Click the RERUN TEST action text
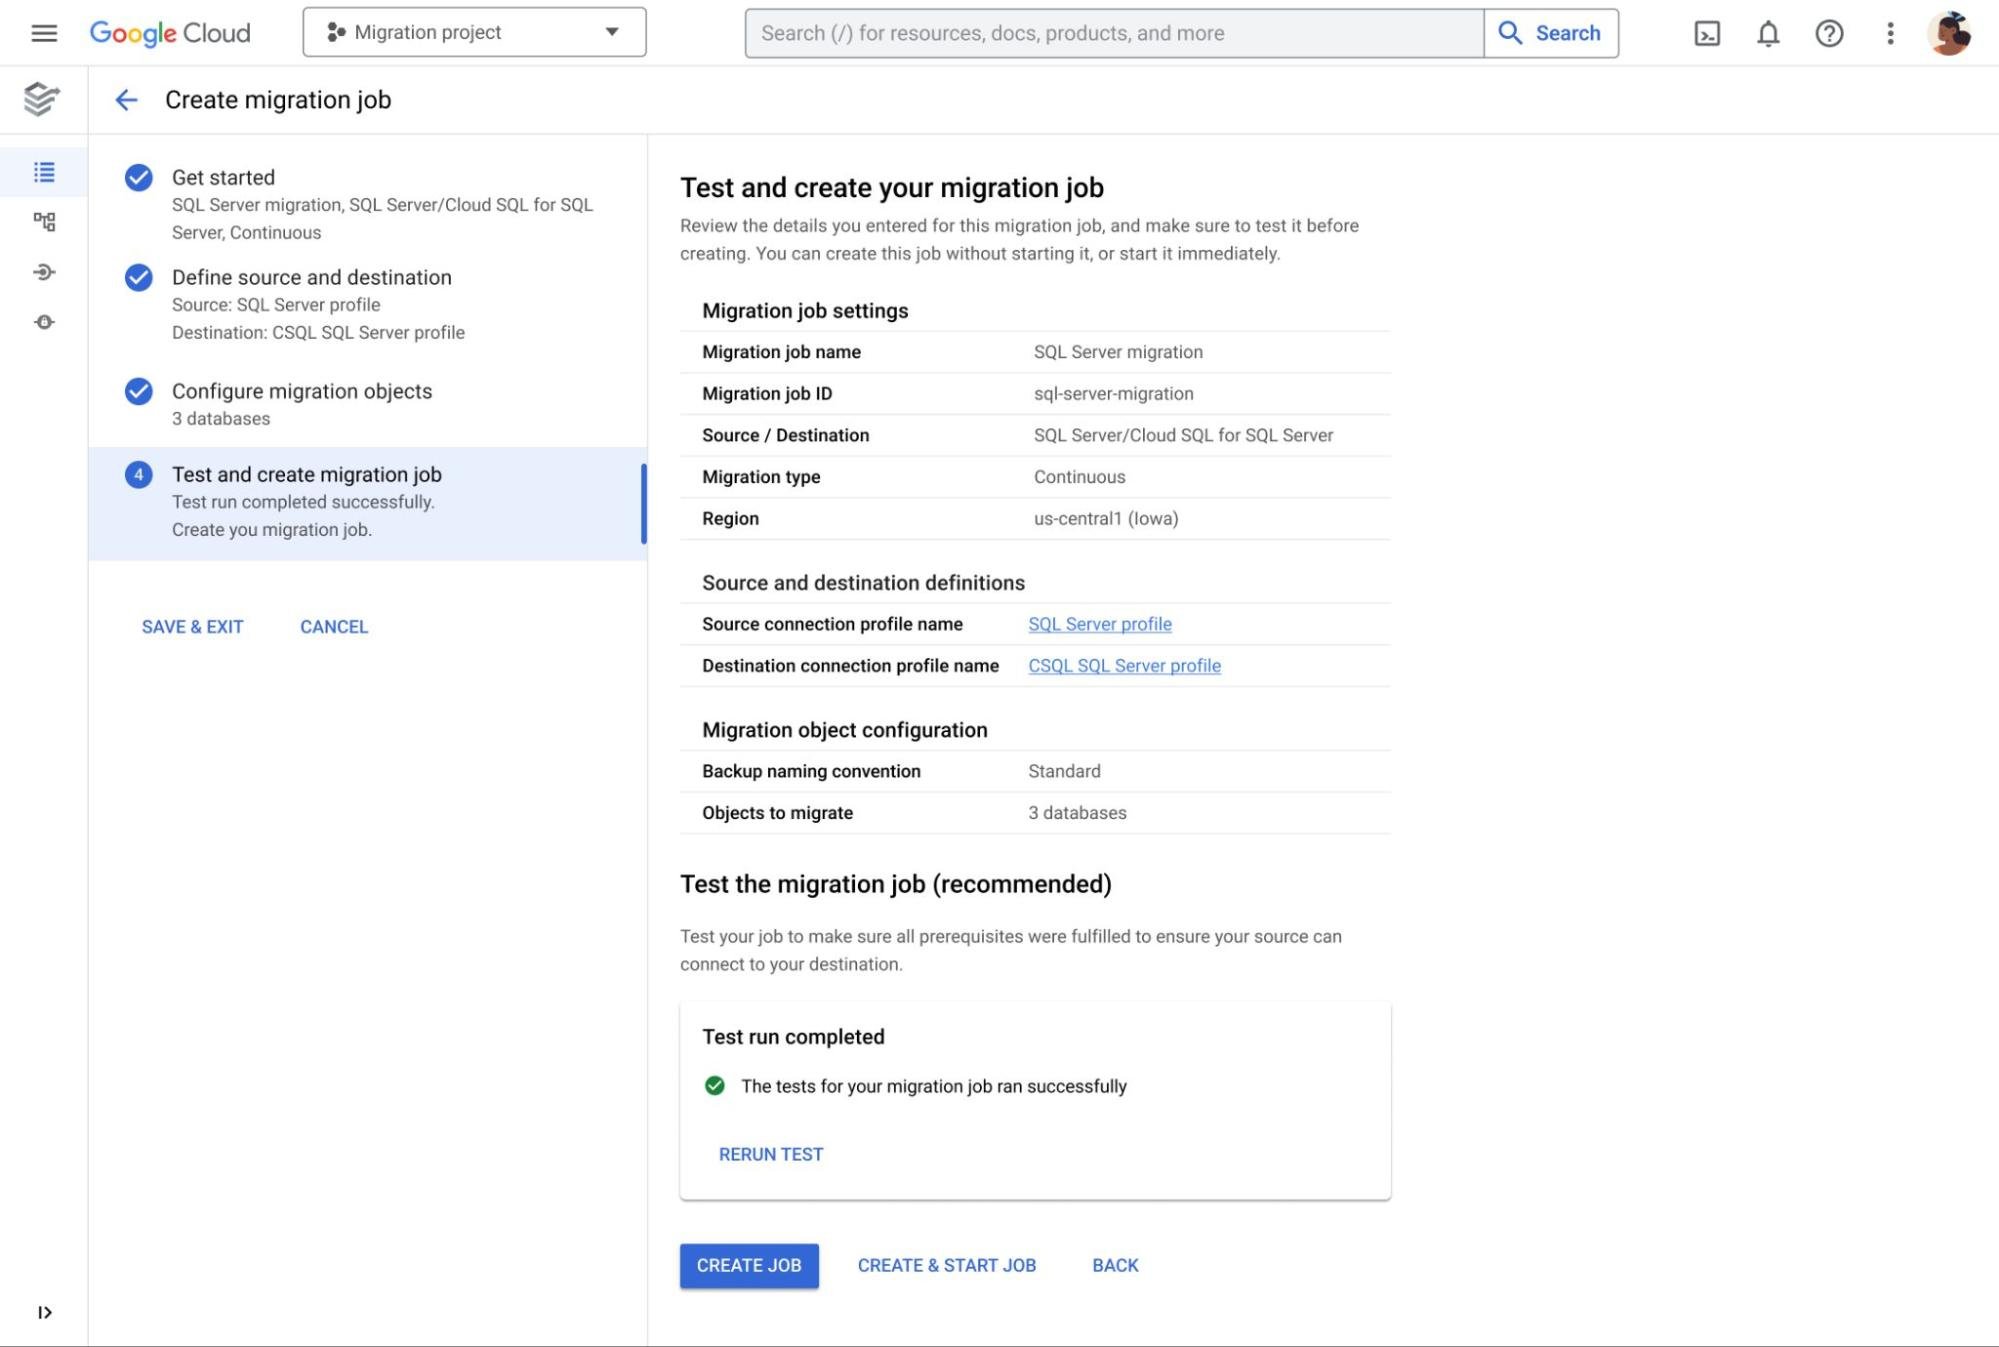This screenshot has width=1999, height=1347. click(x=771, y=1153)
